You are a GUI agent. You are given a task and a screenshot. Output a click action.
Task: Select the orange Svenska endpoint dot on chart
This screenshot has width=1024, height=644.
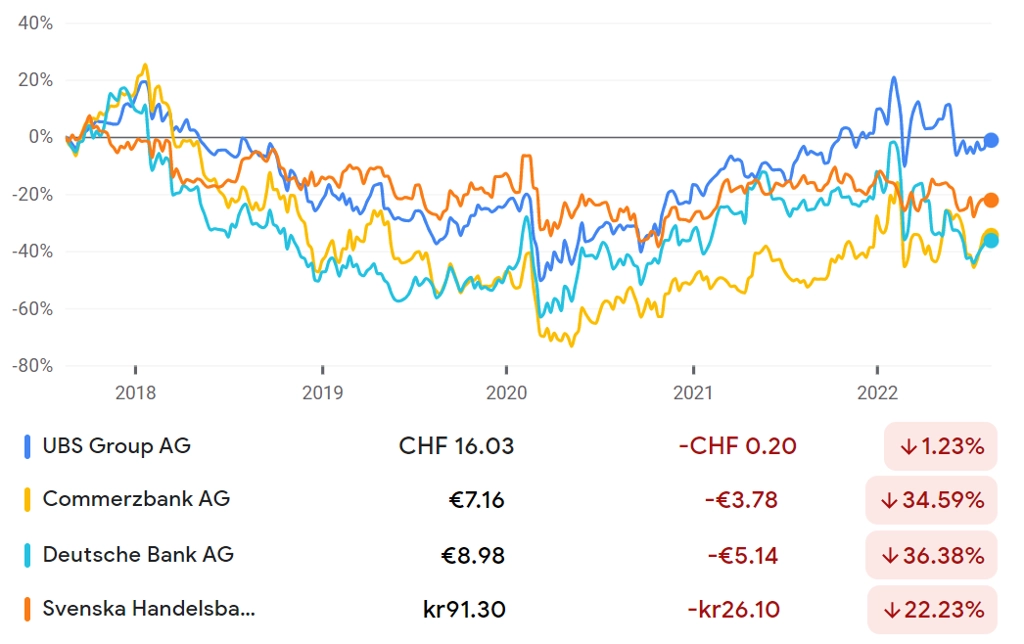[x=991, y=200]
